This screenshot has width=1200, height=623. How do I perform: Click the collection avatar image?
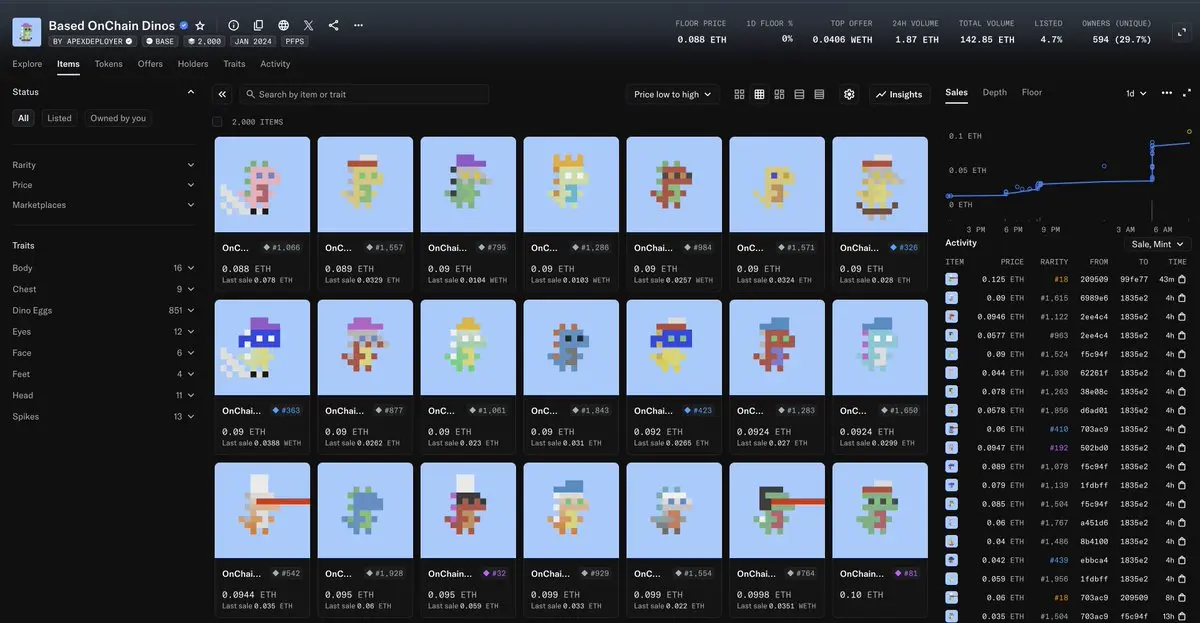[26, 32]
